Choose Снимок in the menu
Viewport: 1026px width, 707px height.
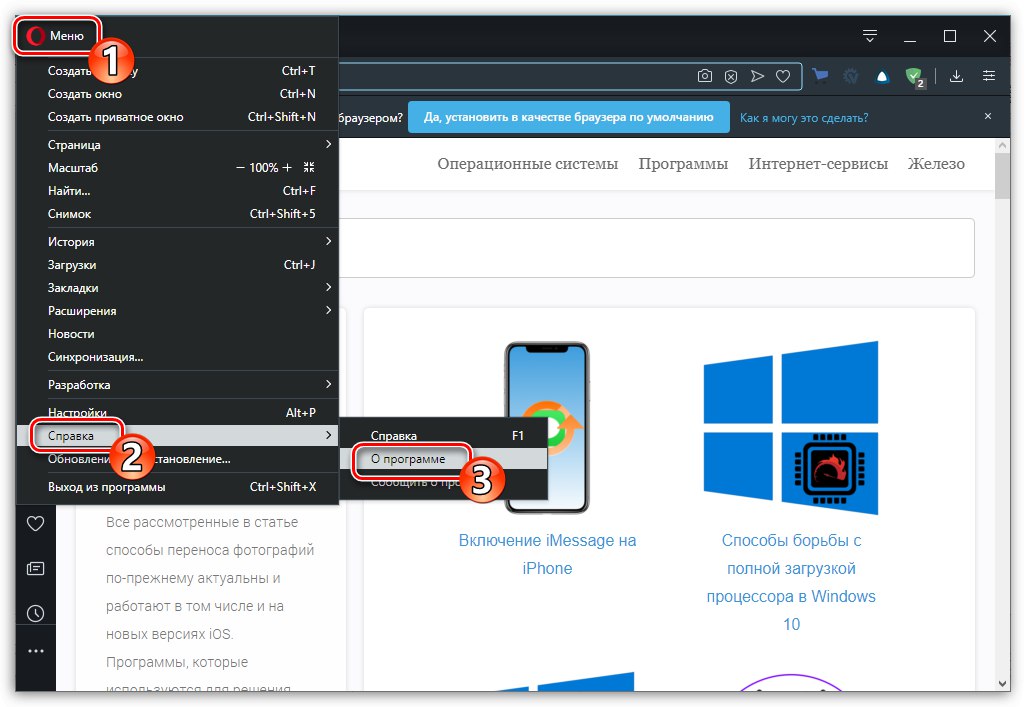(x=177, y=213)
